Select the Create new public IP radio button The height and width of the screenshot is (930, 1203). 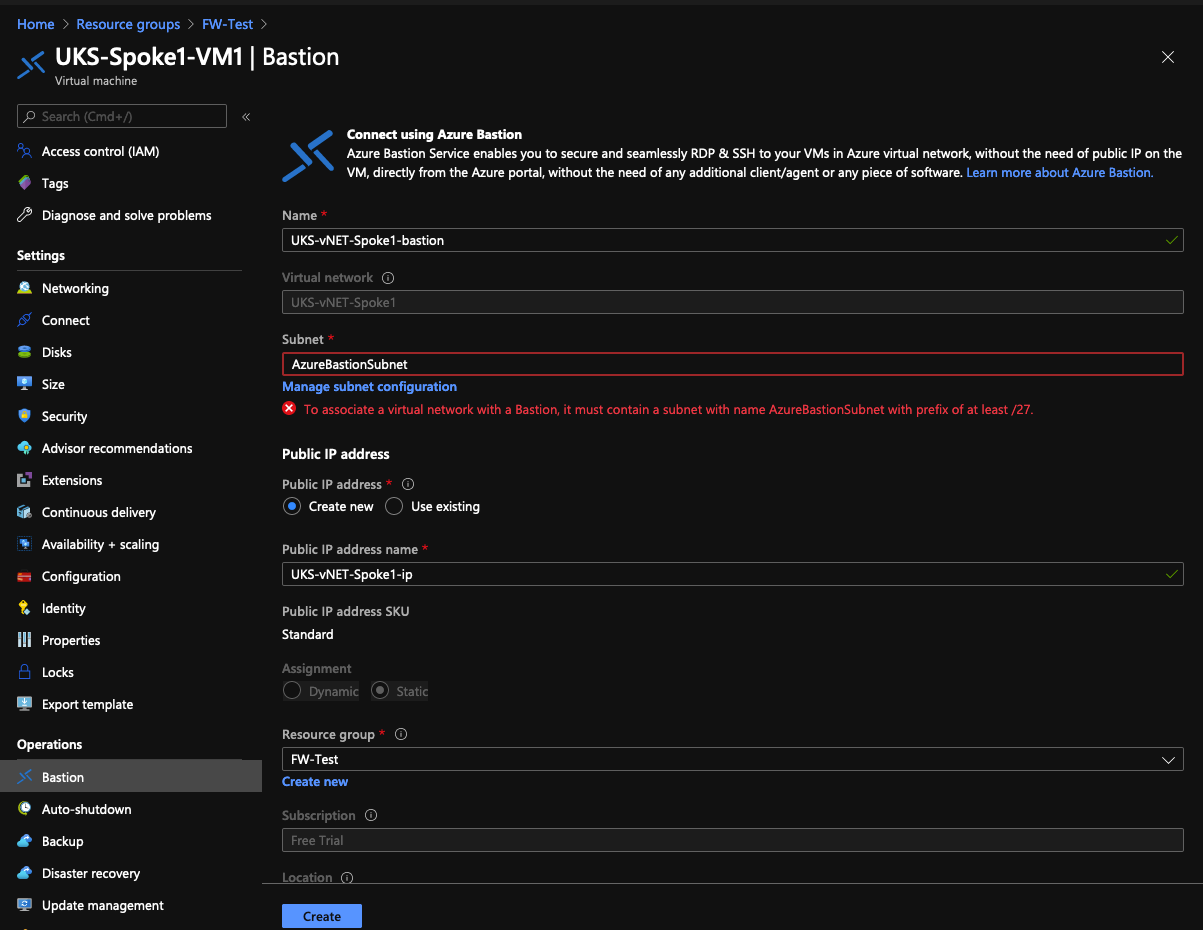point(292,506)
